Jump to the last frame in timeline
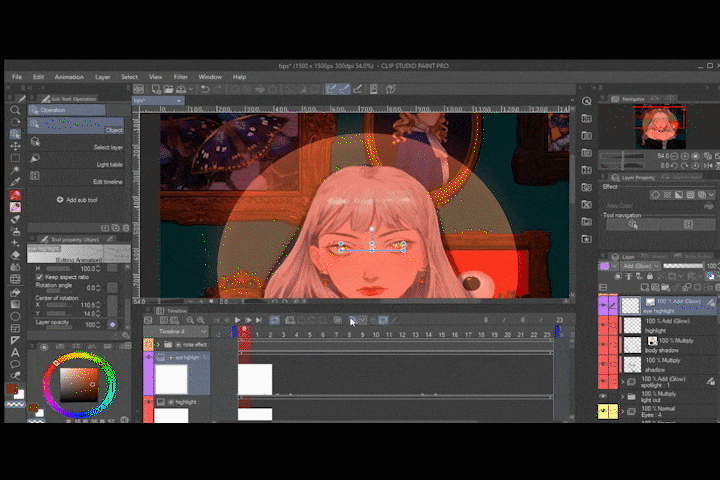Image resolution: width=720 pixels, height=480 pixels. (x=259, y=320)
